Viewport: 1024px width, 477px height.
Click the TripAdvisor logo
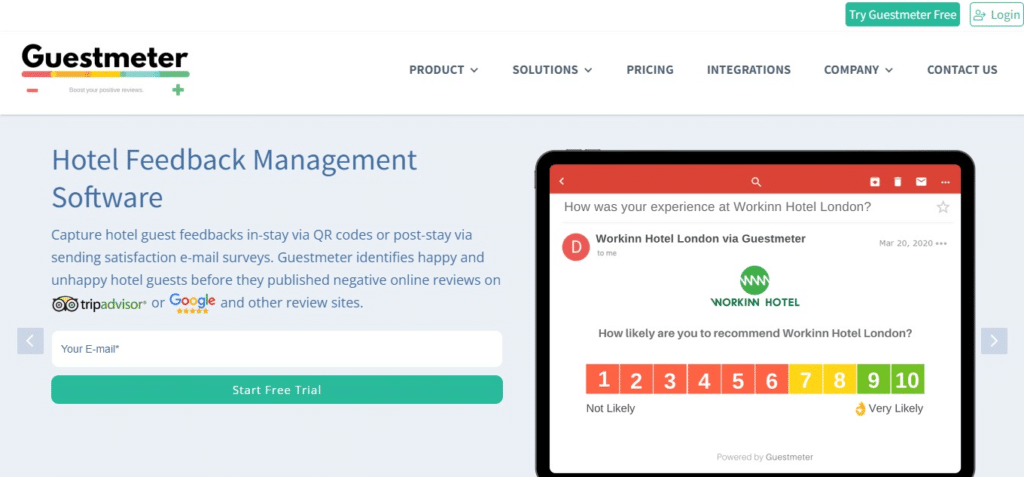point(99,304)
